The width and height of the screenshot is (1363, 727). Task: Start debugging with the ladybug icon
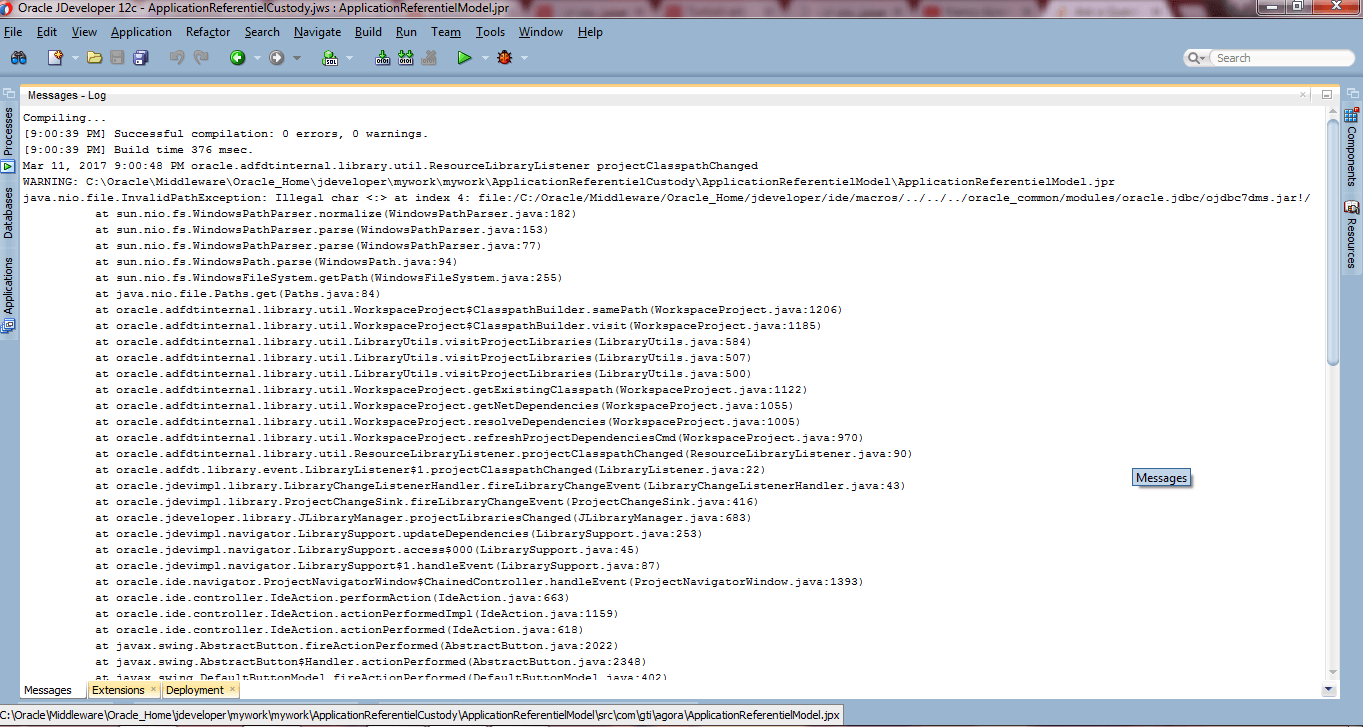(505, 58)
